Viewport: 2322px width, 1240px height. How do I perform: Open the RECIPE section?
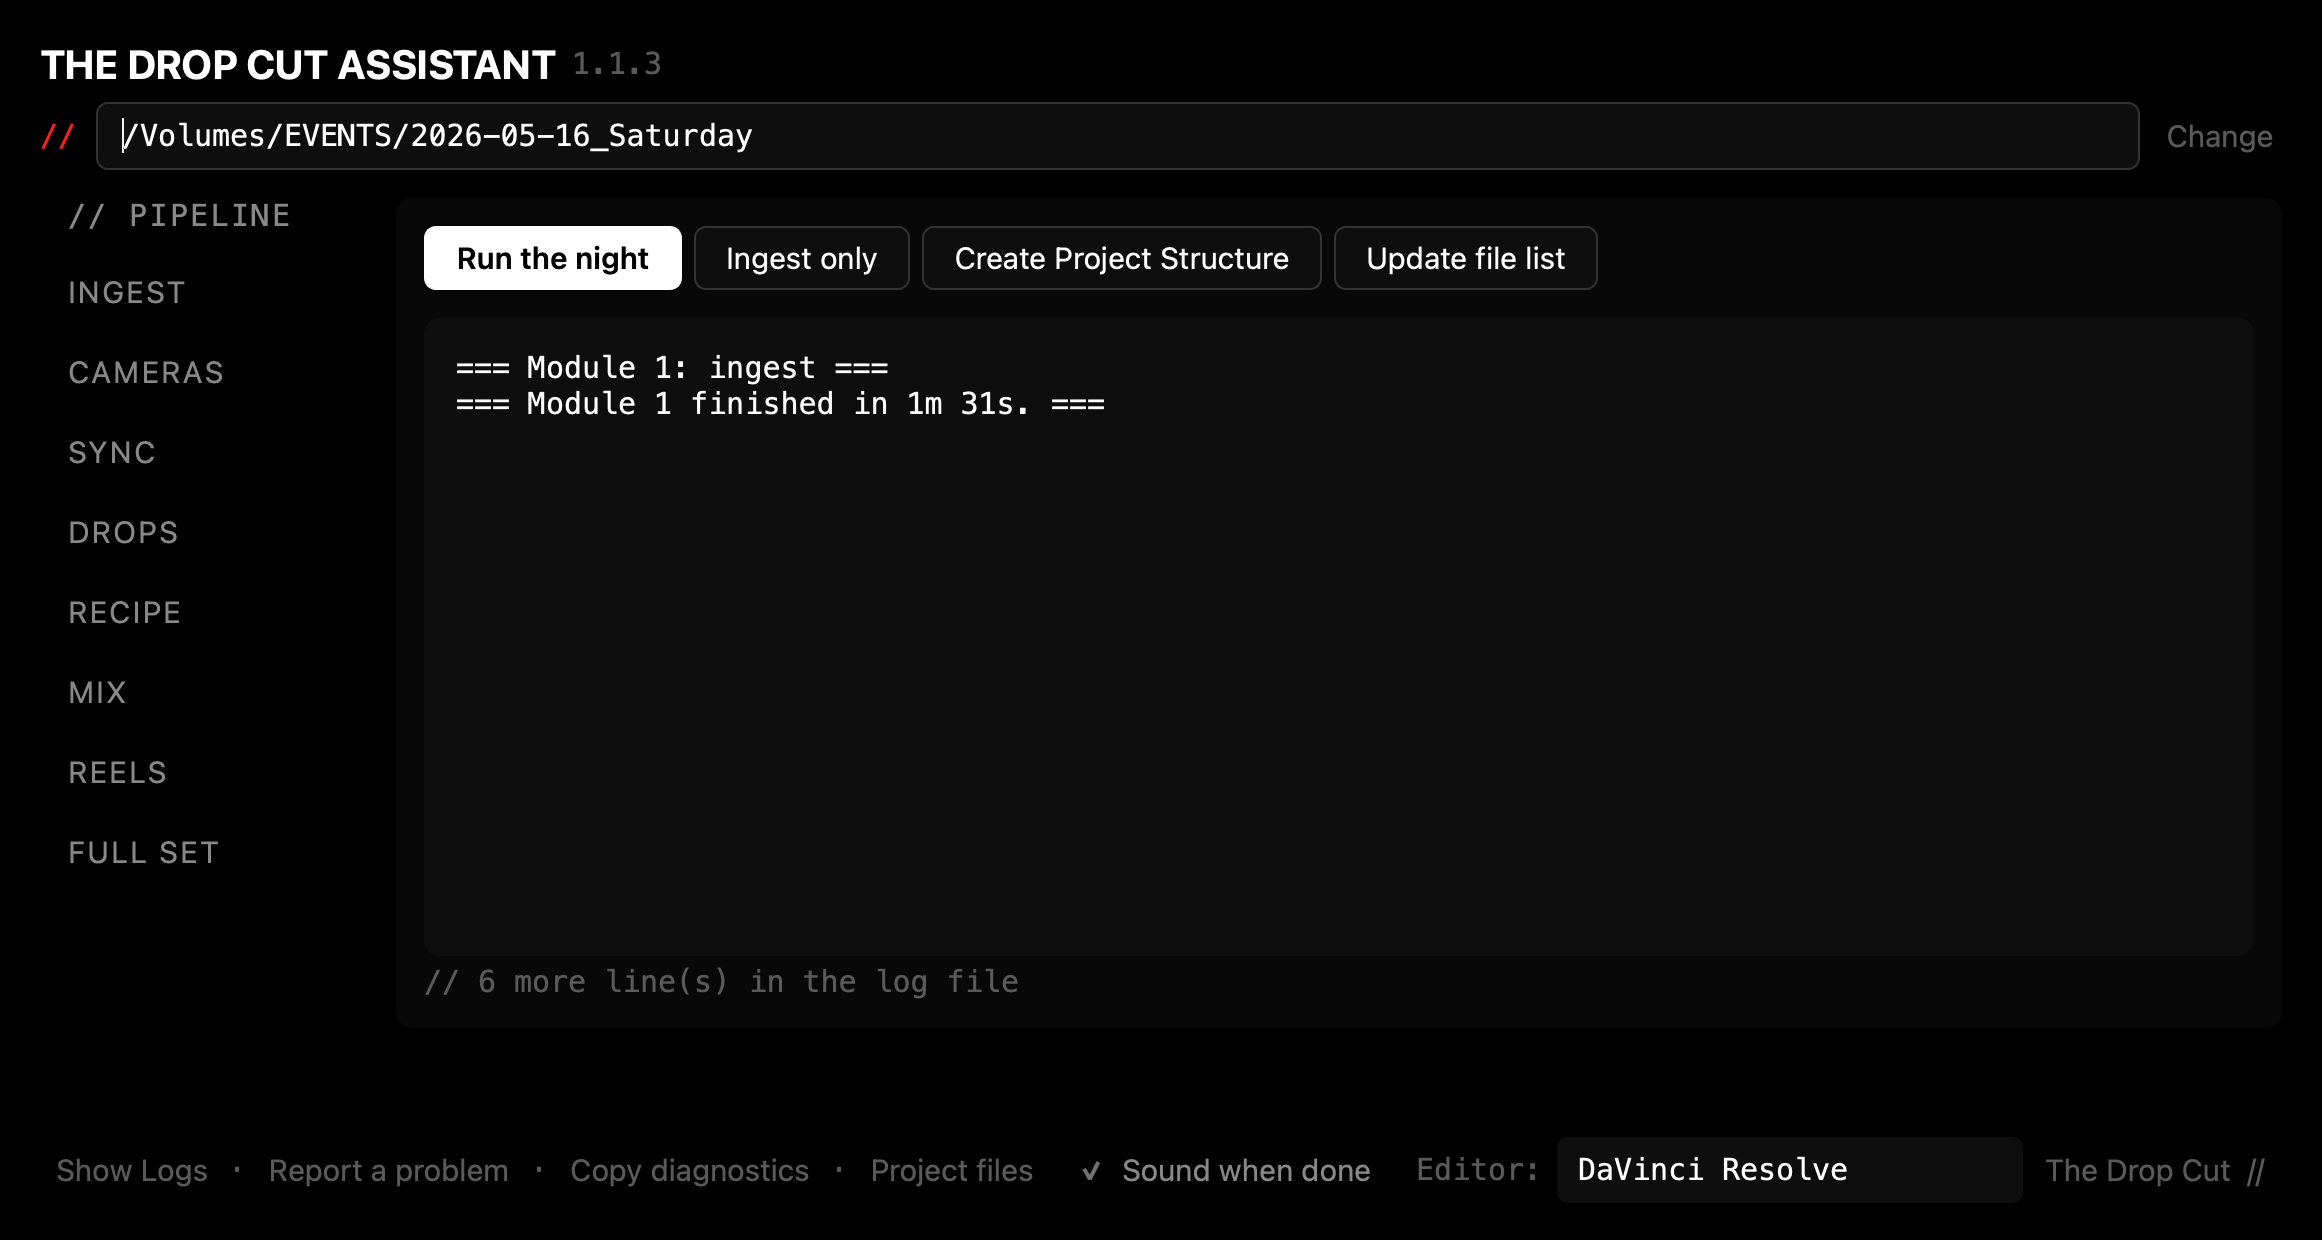(125, 612)
